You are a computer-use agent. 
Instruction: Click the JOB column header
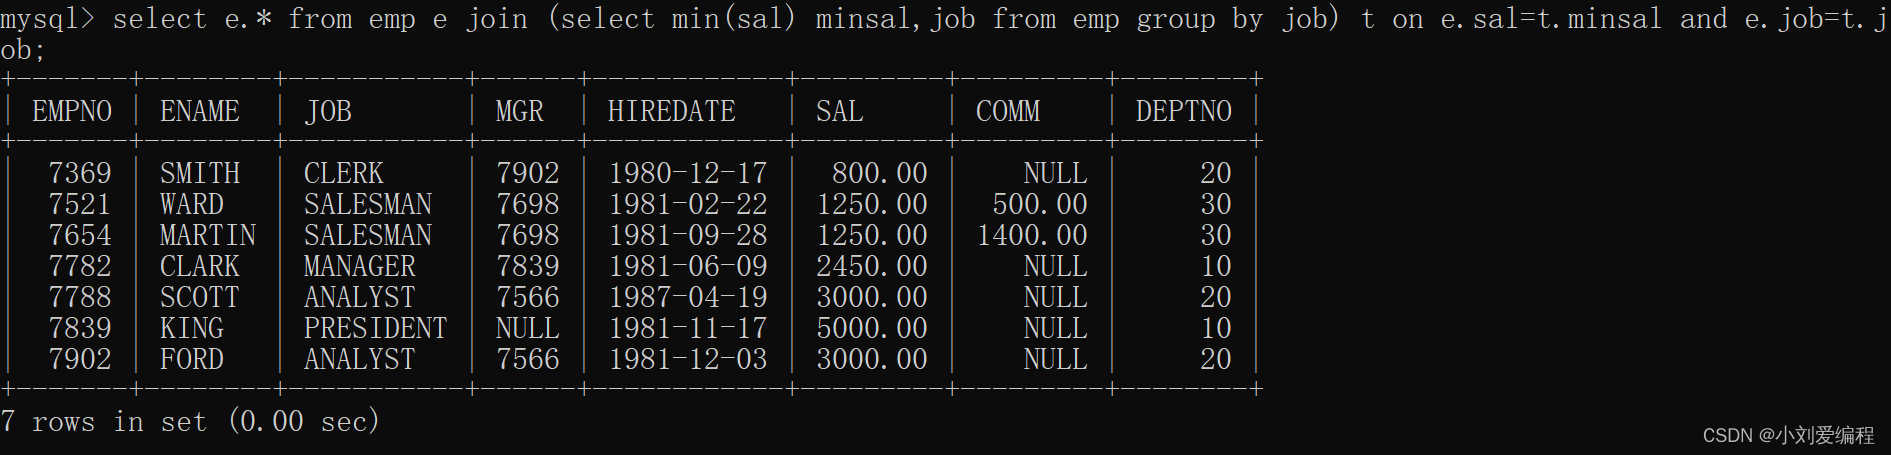[328, 111]
